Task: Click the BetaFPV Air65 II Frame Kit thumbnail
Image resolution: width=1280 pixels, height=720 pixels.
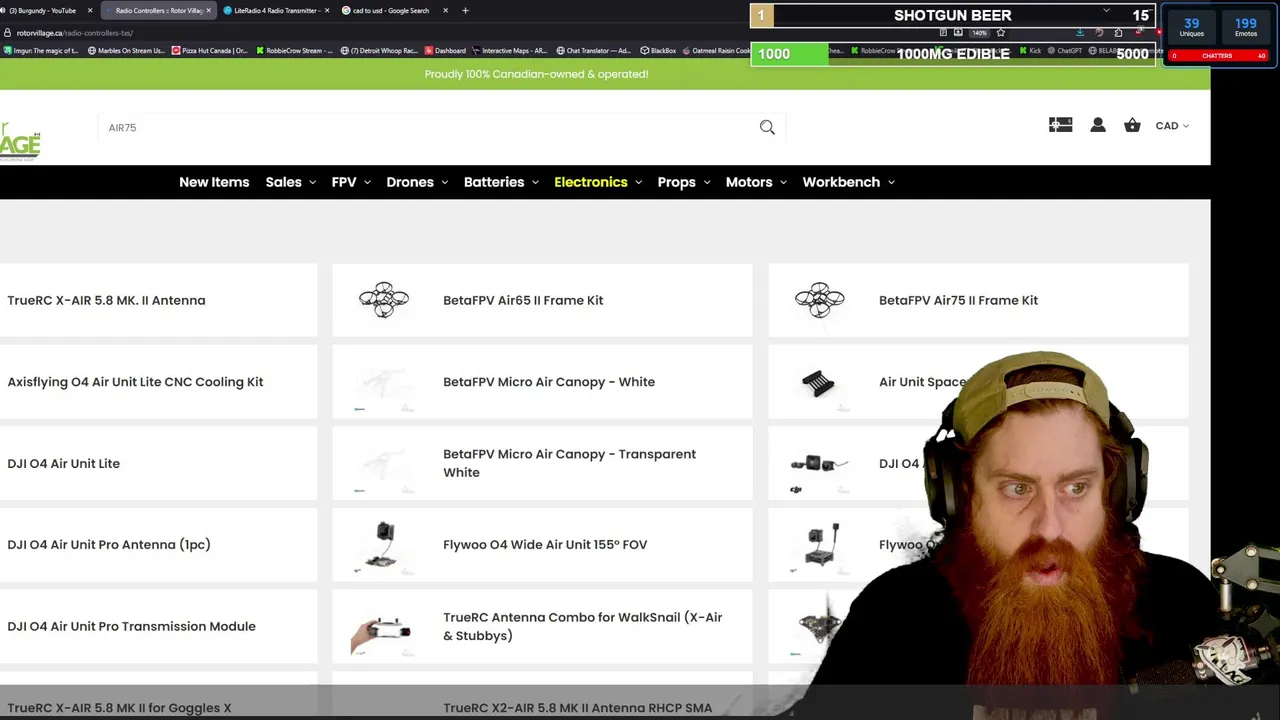Action: [384, 300]
